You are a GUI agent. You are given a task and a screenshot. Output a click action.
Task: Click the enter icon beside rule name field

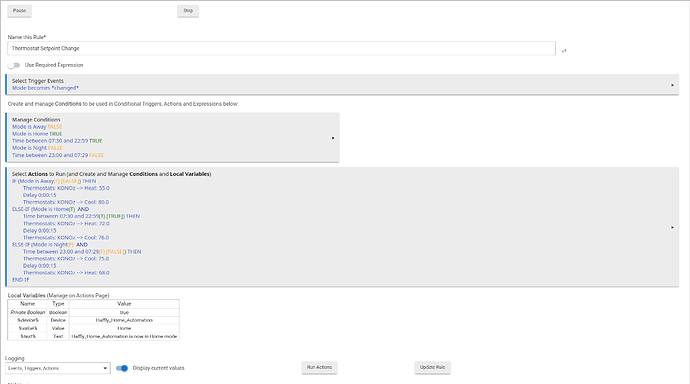pos(564,51)
